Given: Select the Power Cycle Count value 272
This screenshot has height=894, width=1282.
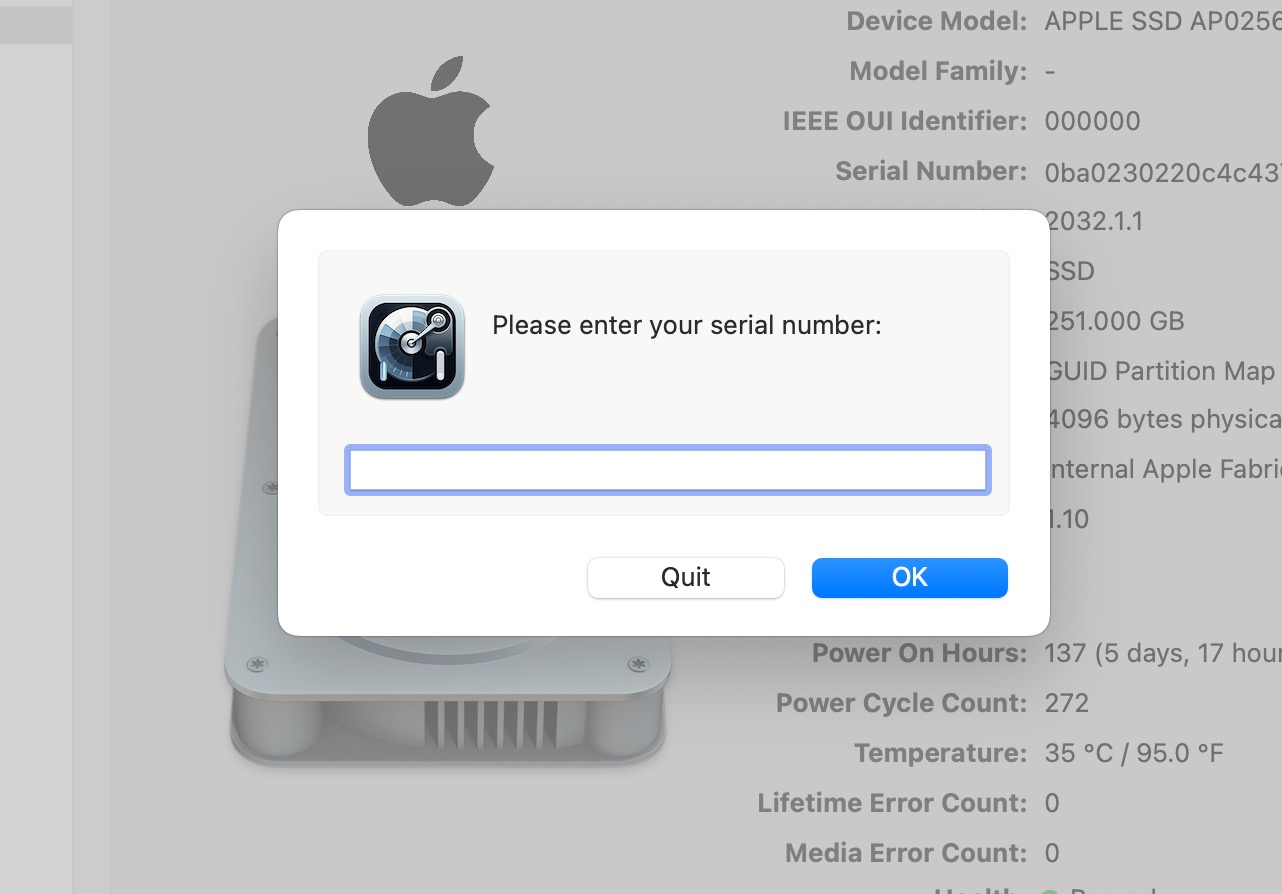Looking at the screenshot, I should (x=1066, y=703).
